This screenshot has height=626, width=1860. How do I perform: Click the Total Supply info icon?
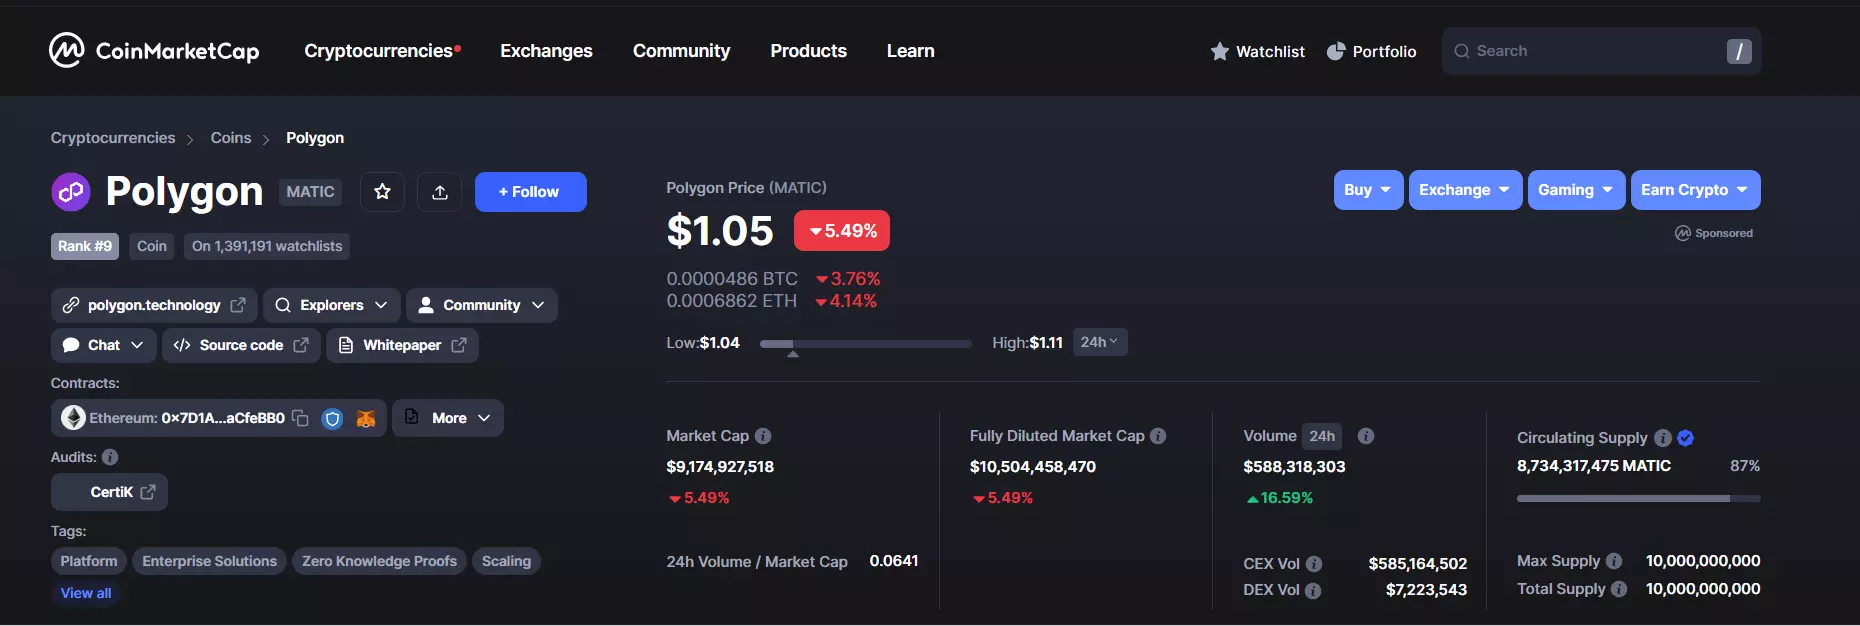tap(1619, 589)
